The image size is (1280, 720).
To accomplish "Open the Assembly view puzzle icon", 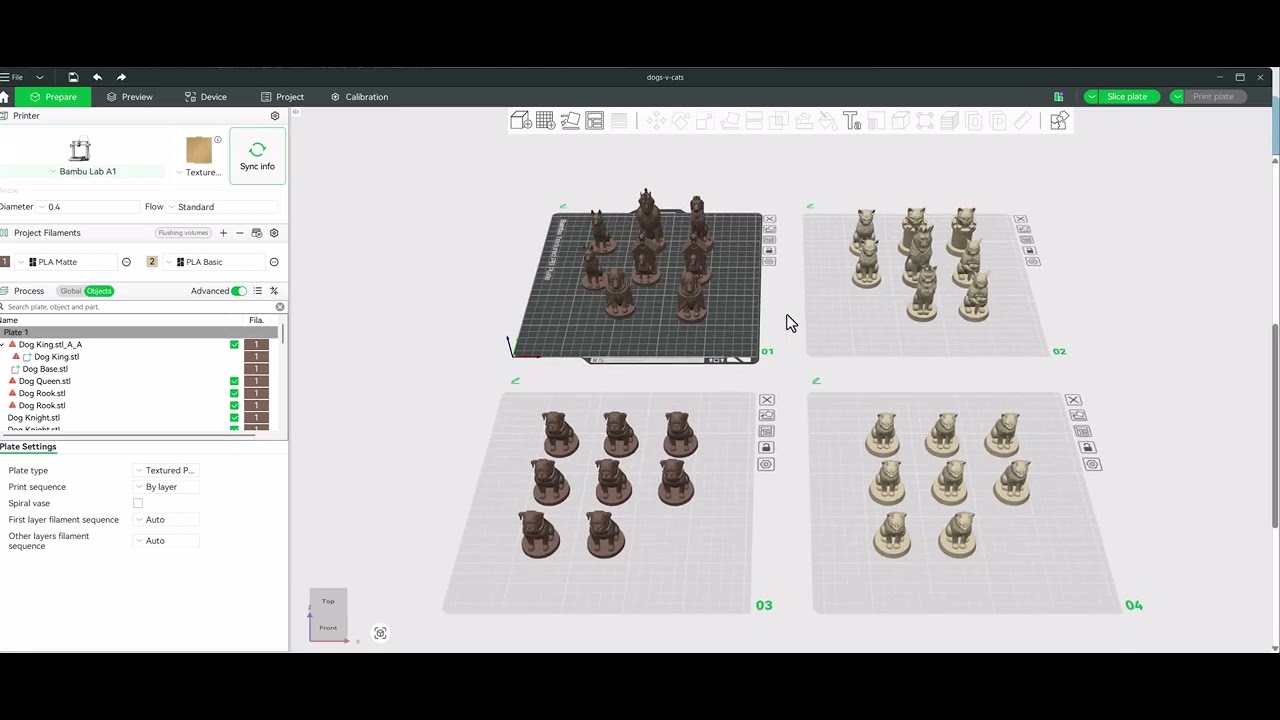I will click(1059, 121).
